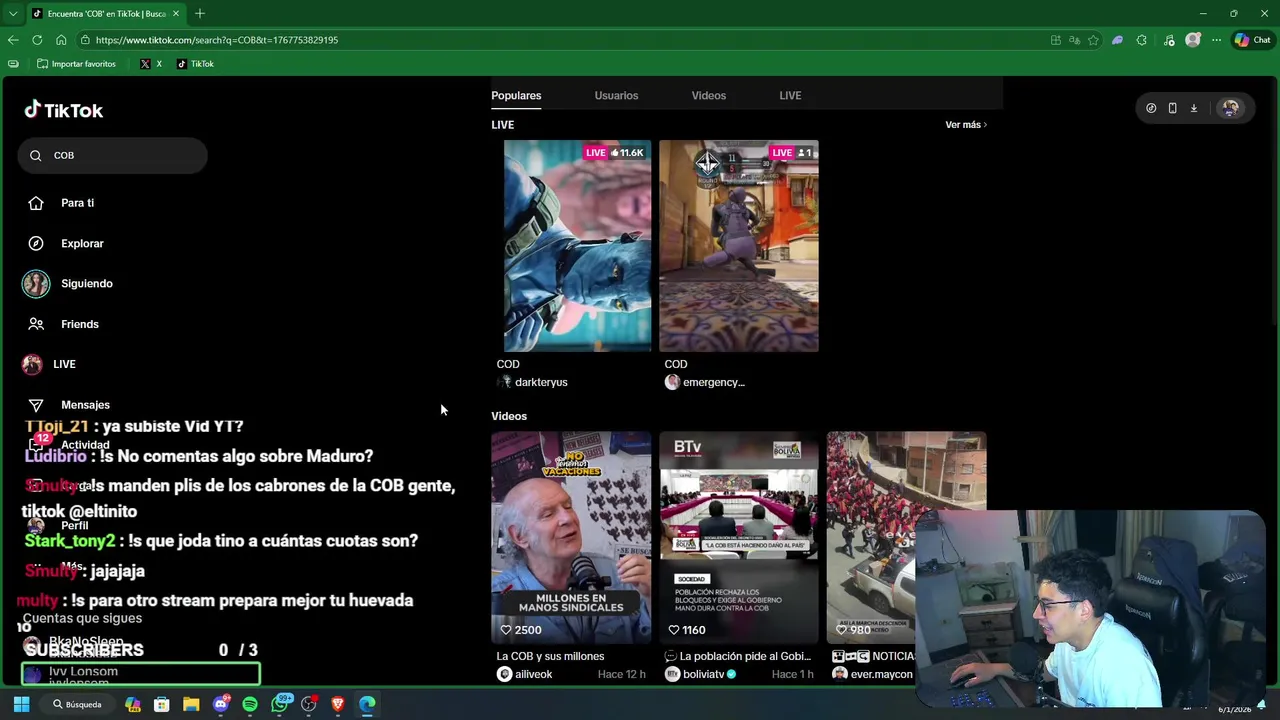Click the browser address bar URL
The width and height of the screenshot is (1280, 720).
click(217, 40)
